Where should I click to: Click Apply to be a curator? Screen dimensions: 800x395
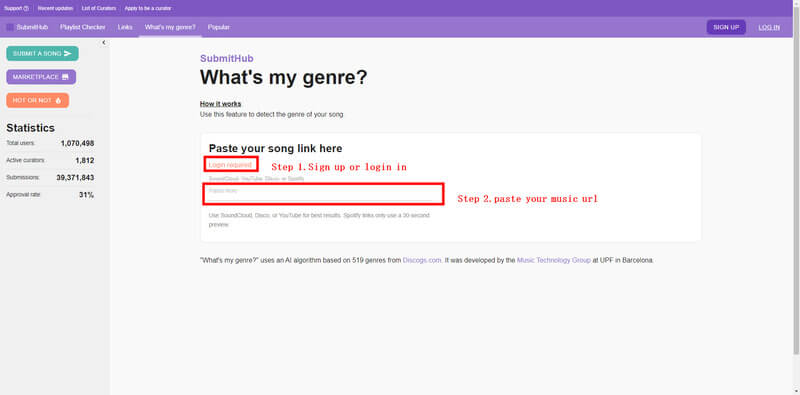tap(148, 9)
